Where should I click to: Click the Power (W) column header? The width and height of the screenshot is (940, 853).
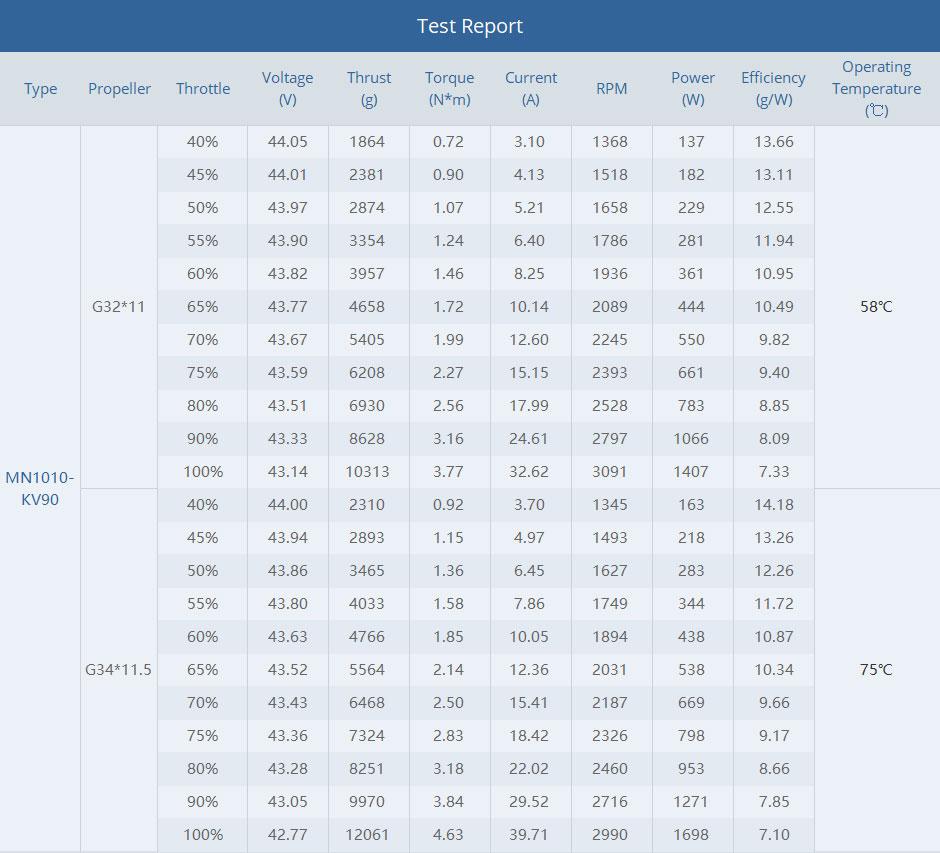point(693,88)
